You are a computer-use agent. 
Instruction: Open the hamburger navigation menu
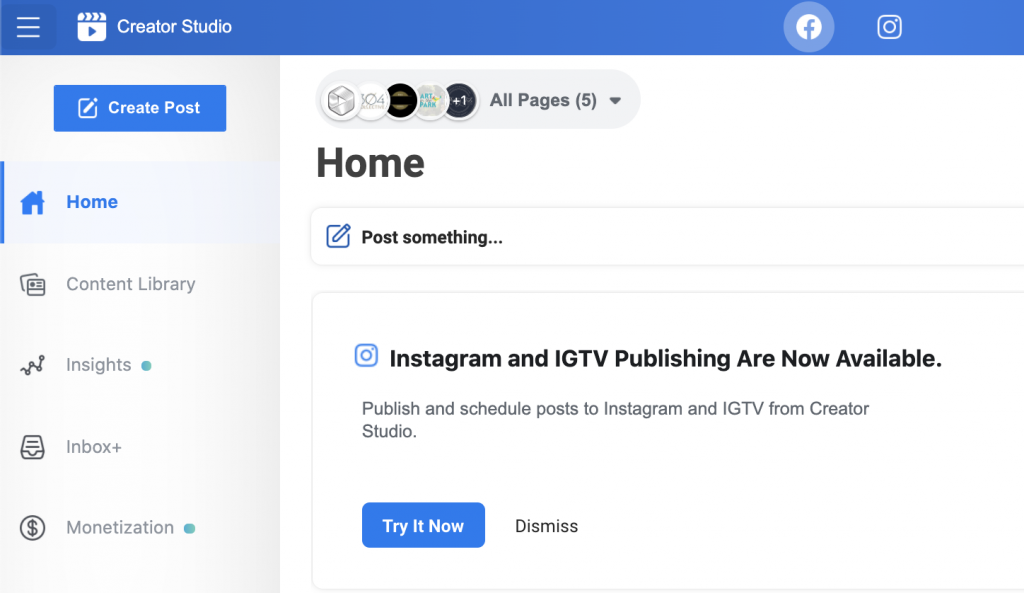[28, 27]
